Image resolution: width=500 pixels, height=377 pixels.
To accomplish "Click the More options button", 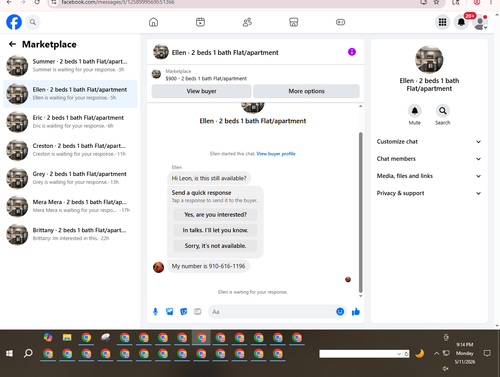I will pos(306,91).
